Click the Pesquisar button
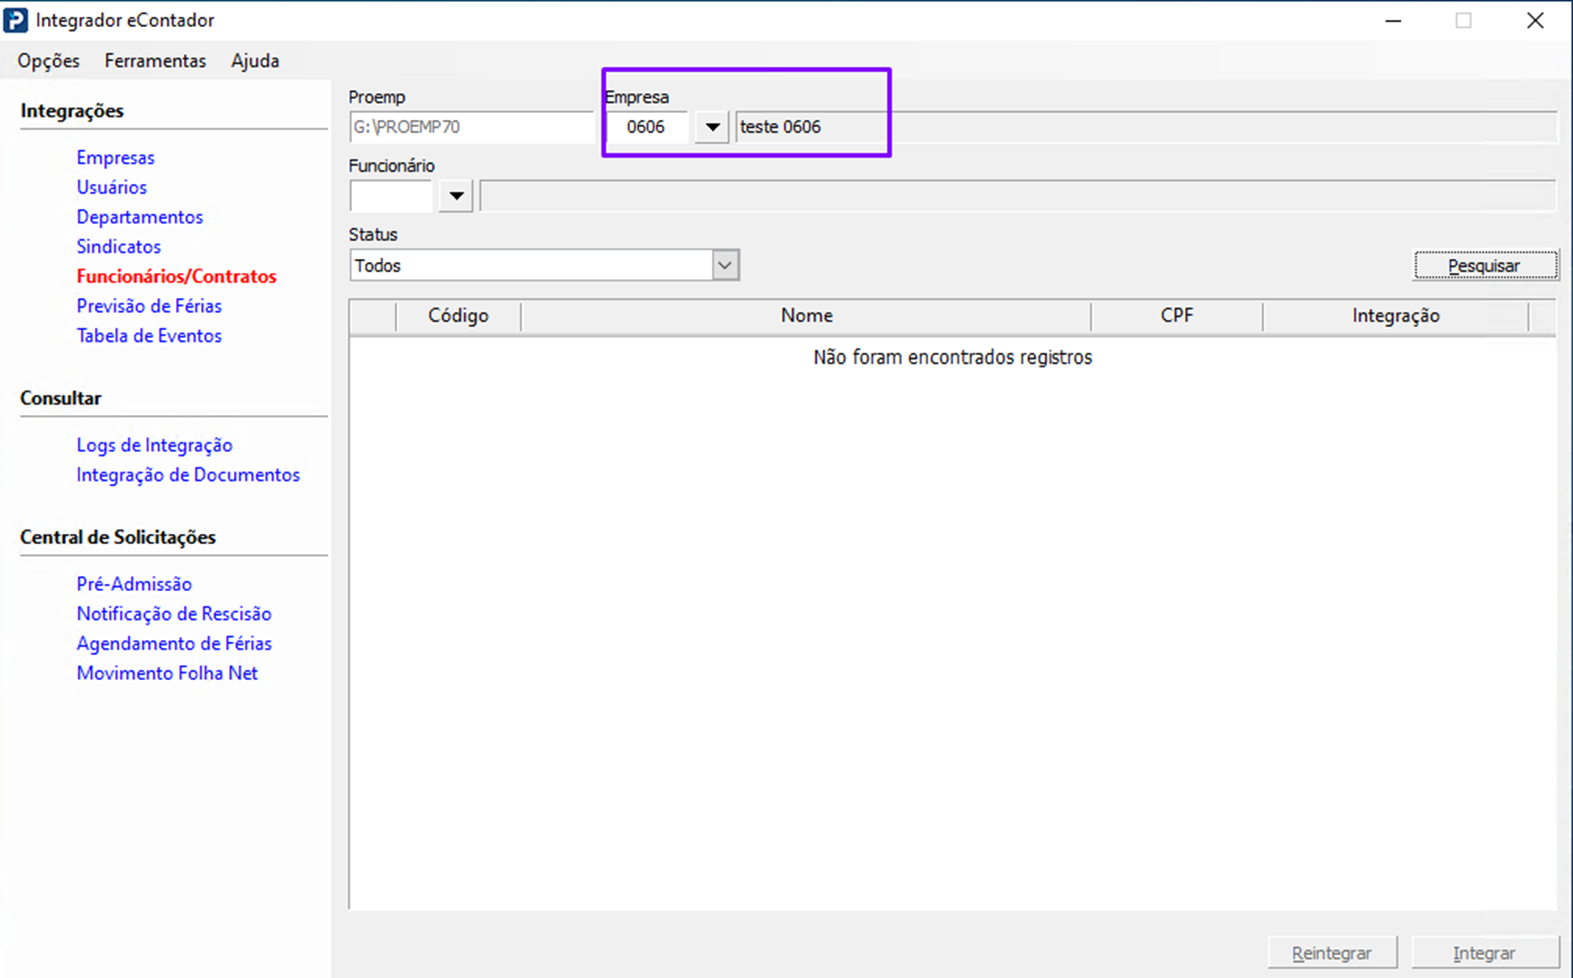1573x978 pixels. pos(1485,265)
